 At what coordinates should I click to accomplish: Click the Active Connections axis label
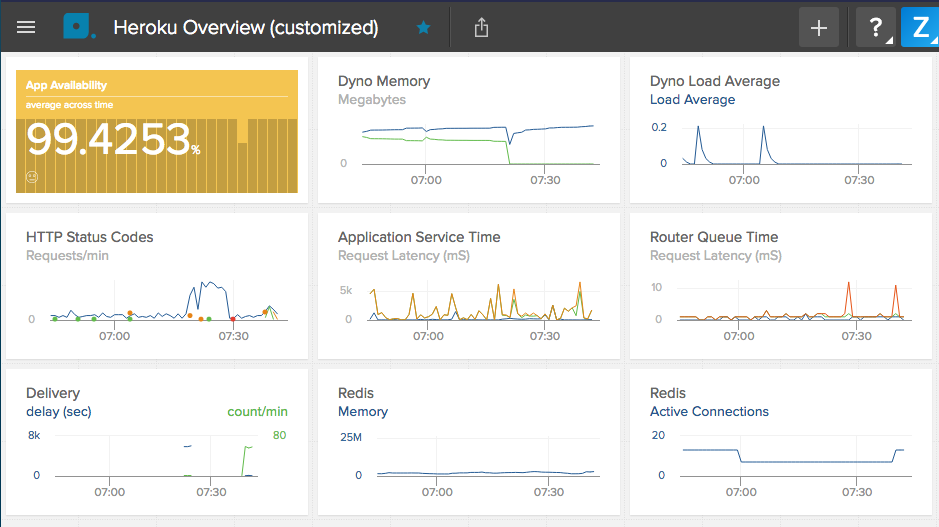[709, 411]
